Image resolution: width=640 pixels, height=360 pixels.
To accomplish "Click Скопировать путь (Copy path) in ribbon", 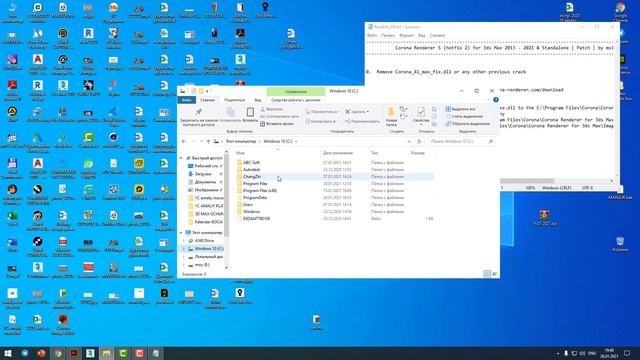I will (x=279, y=116).
